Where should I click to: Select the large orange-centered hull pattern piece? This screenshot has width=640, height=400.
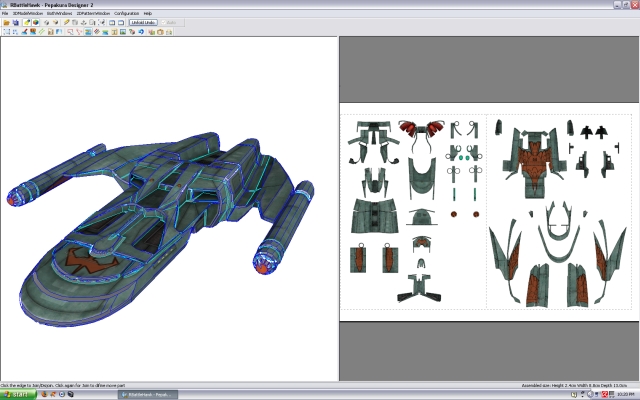tap(535, 163)
